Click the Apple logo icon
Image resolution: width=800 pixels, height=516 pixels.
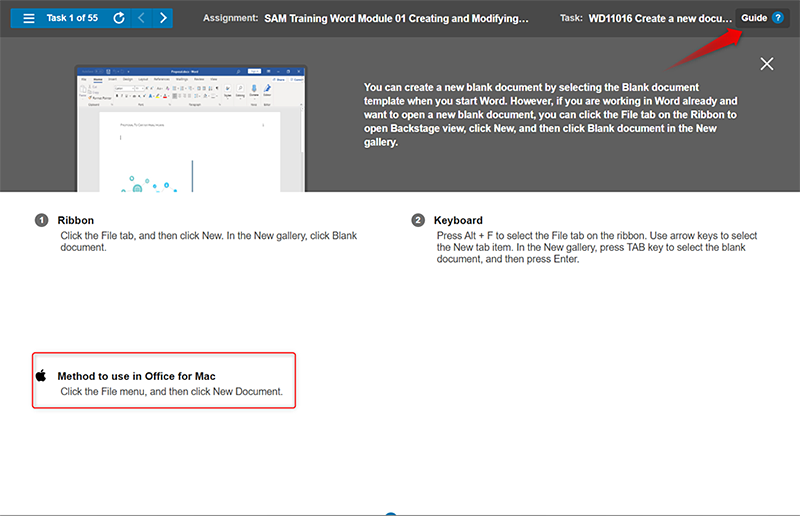[41, 376]
